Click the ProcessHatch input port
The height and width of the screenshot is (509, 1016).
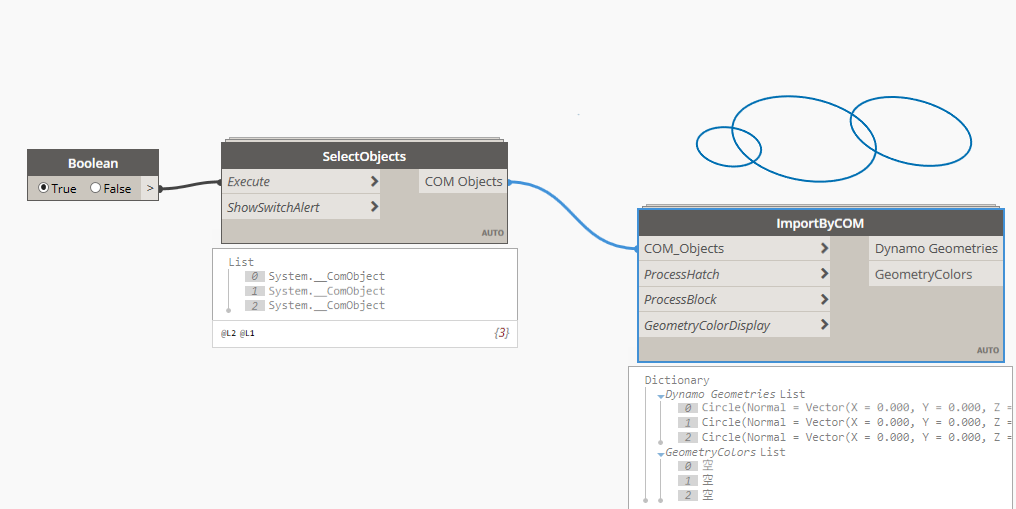coord(734,274)
